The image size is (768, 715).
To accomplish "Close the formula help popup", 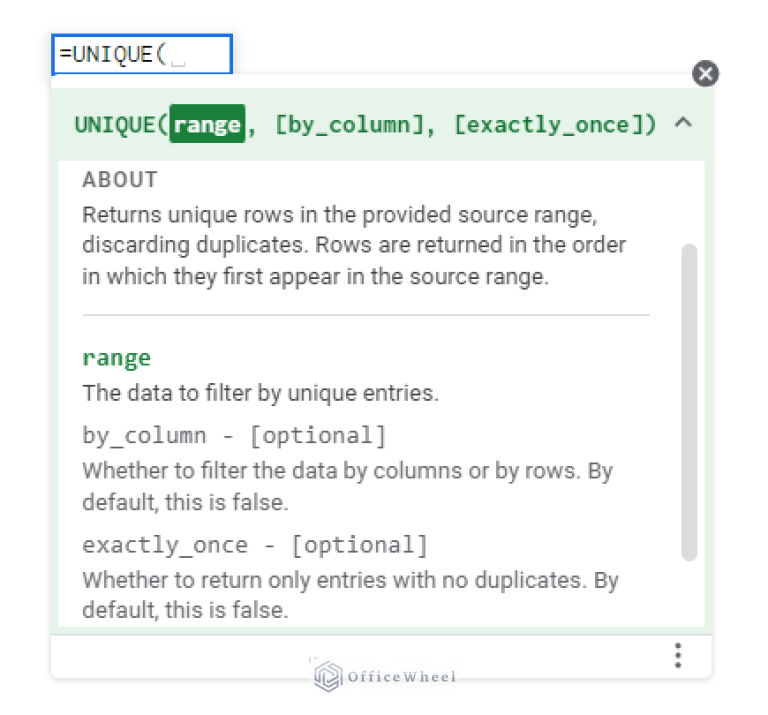I will tap(705, 73).
